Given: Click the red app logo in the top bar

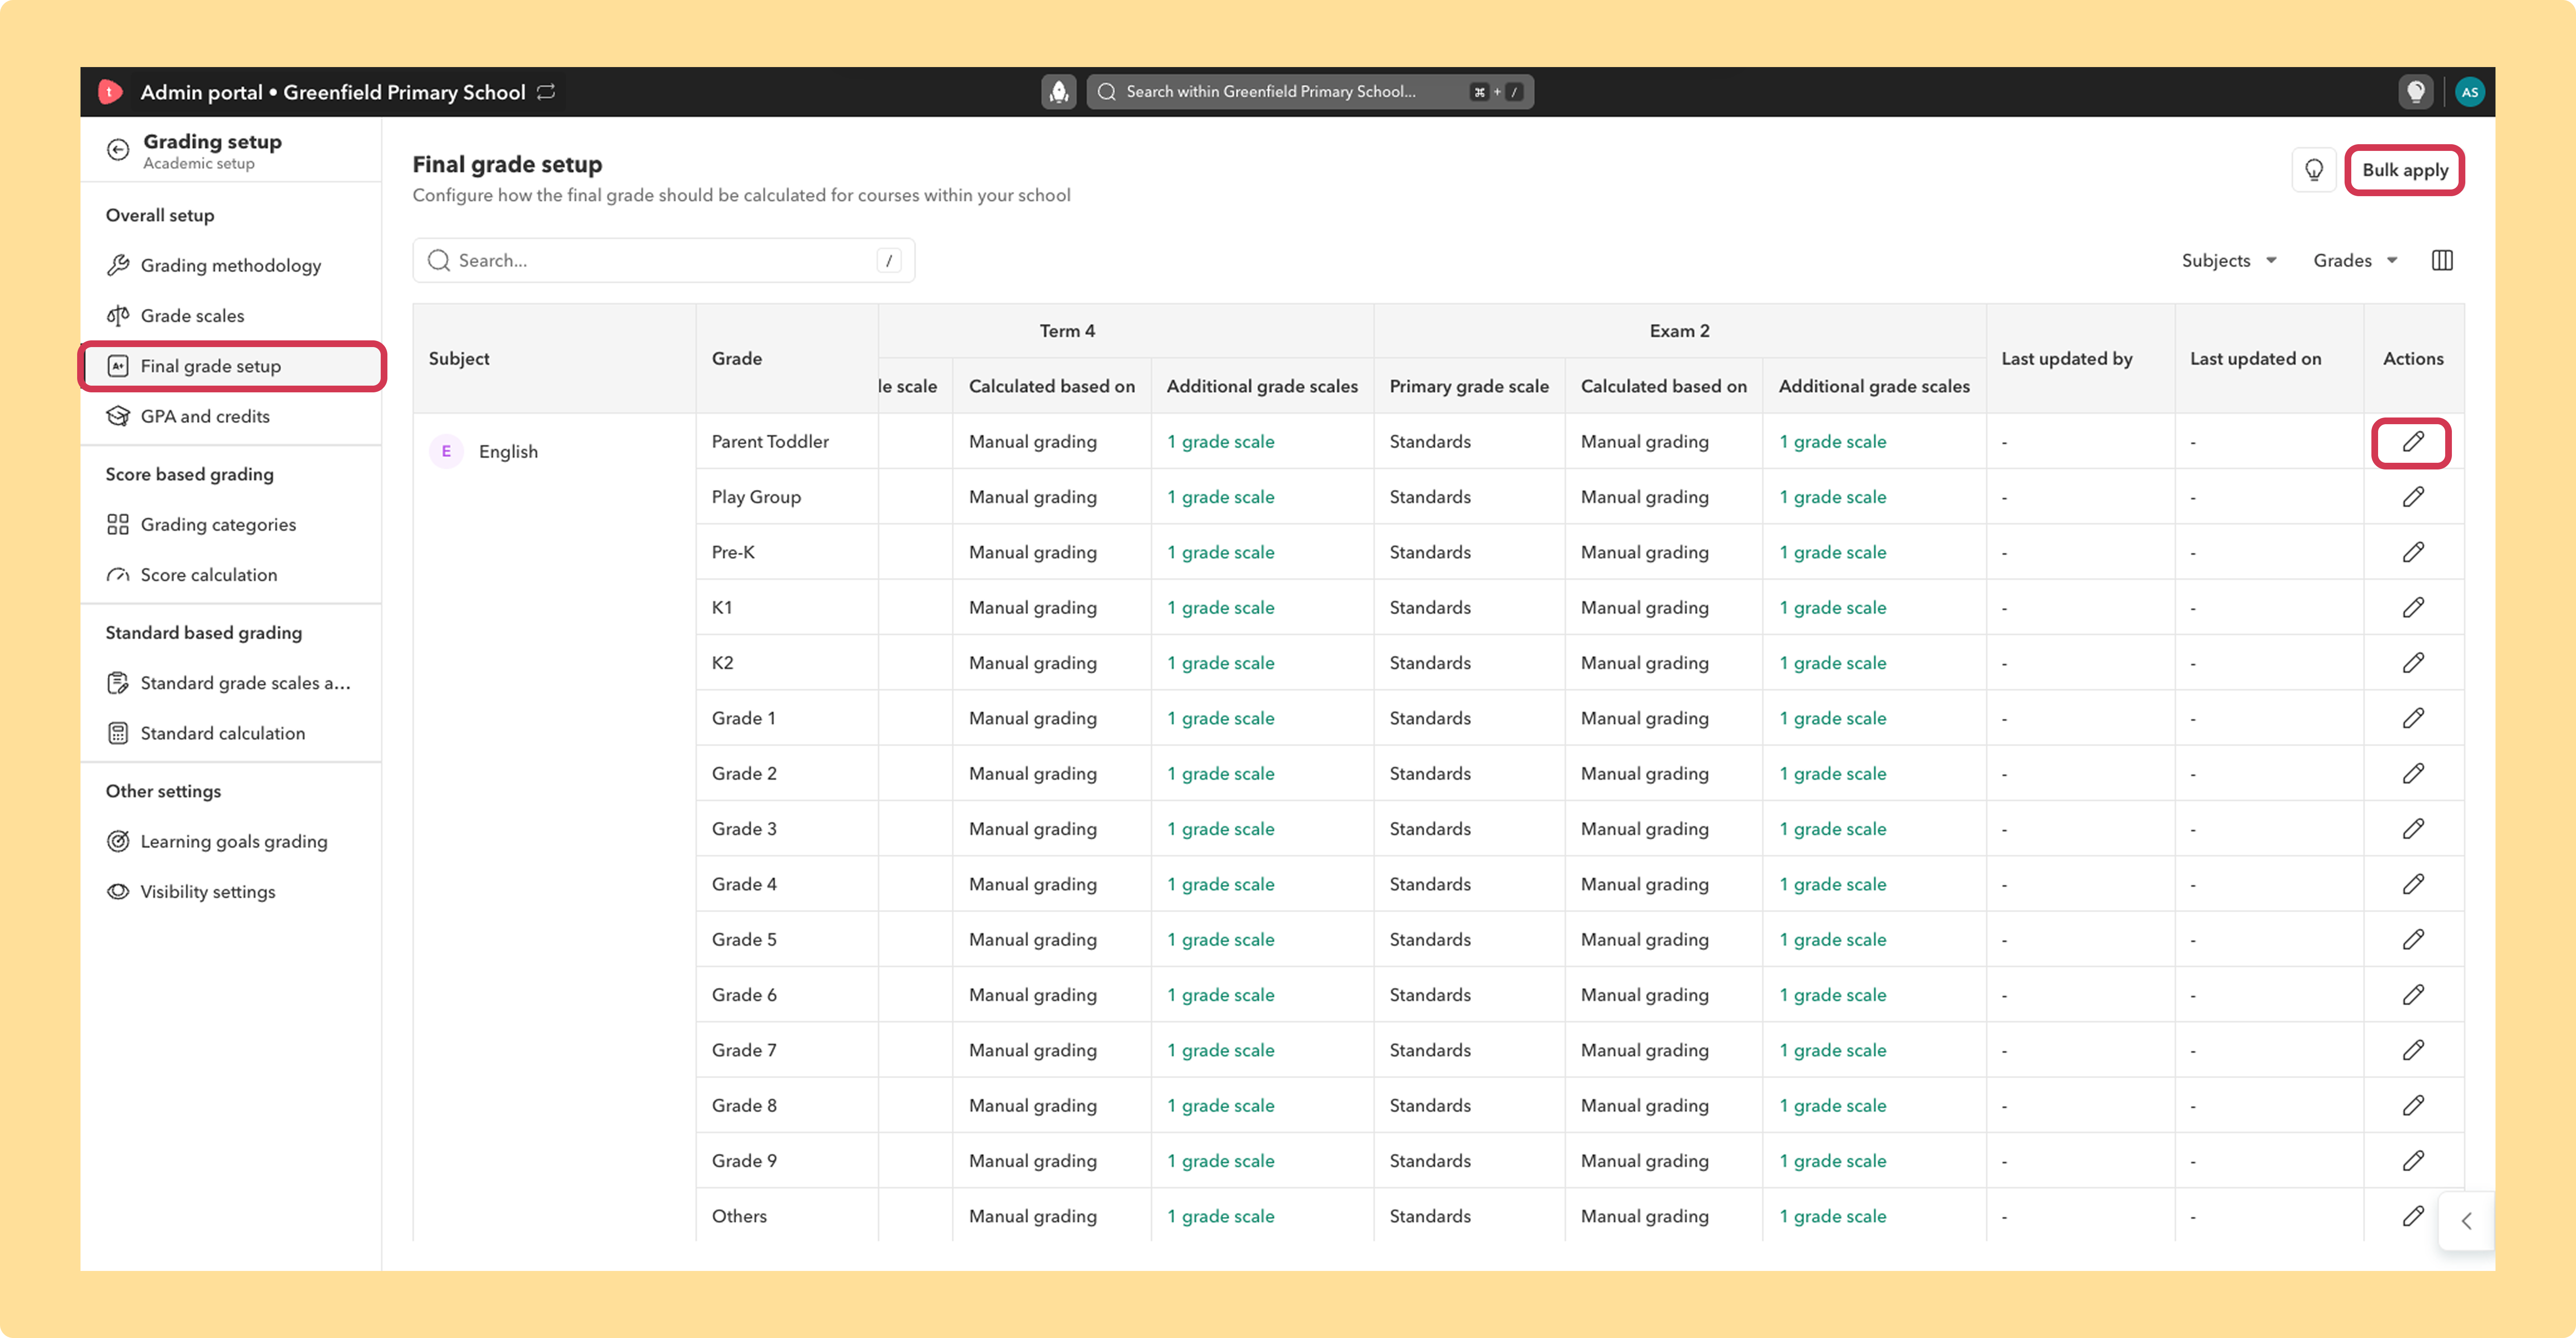Looking at the screenshot, I should [110, 92].
